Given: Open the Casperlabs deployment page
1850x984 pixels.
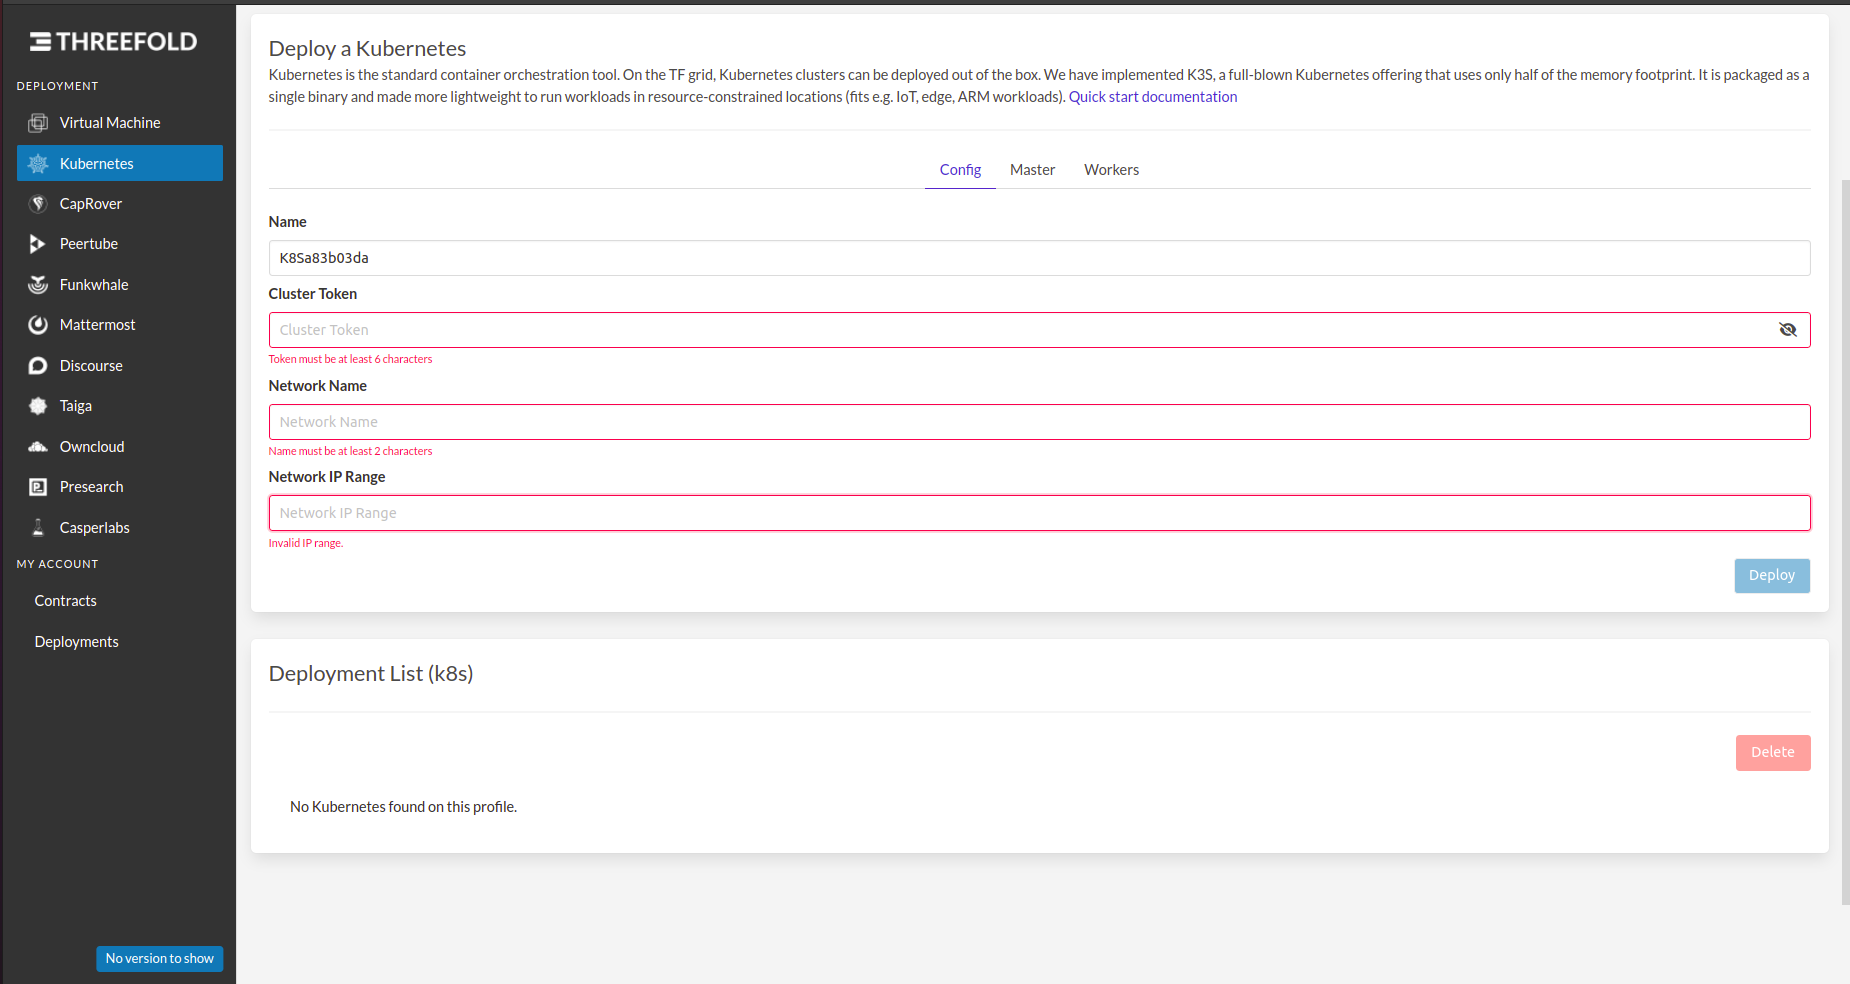Looking at the screenshot, I should click(94, 527).
